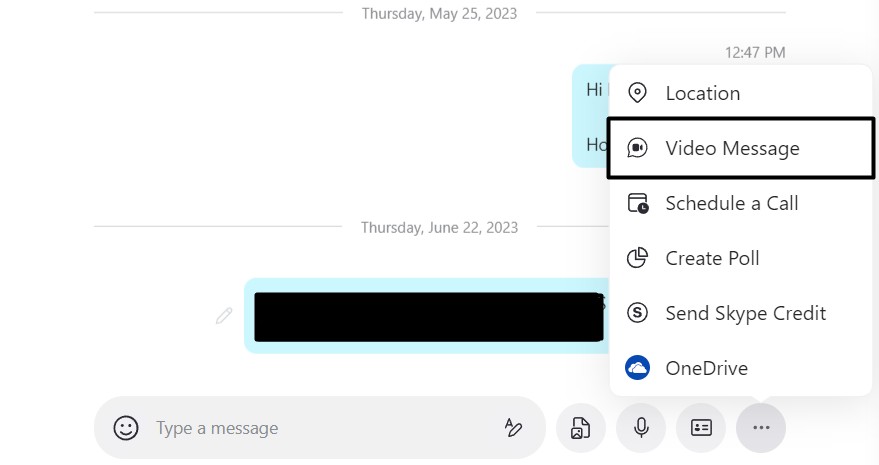The image size is (879, 465).
Task: Click the pen formatting icon in message box
Action: [513, 428]
